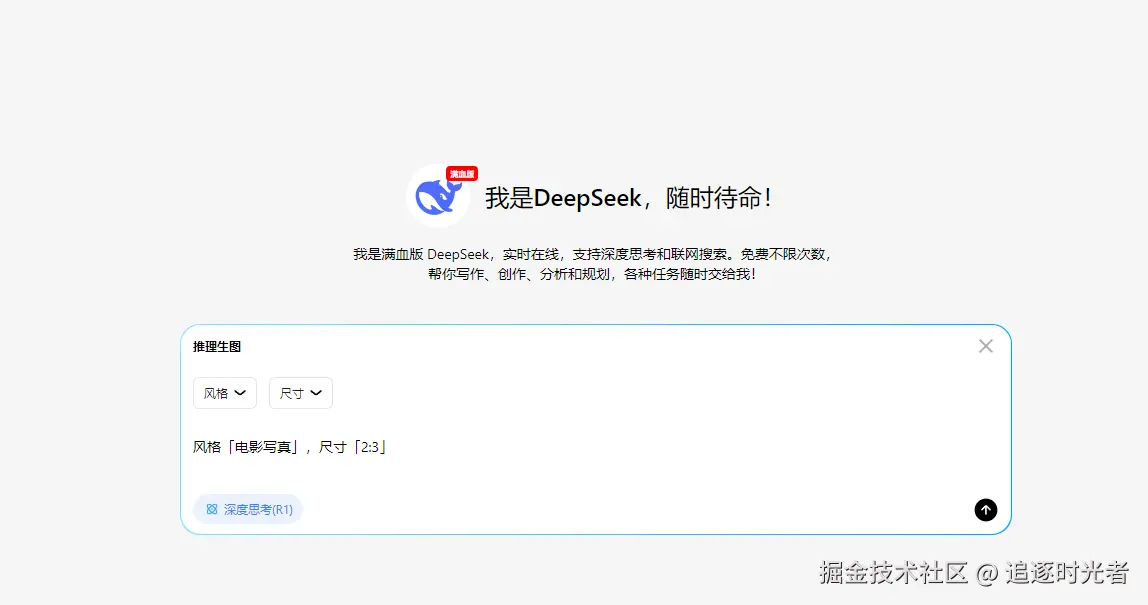
Task: Click the 推理生图 panel title
Action: 217,346
